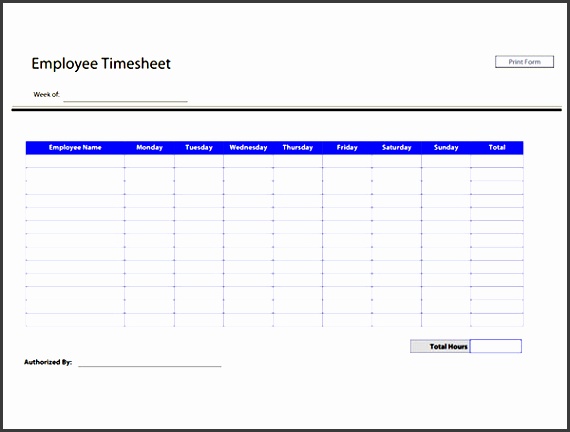Image resolution: width=570 pixels, height=432 pixels.
Task: Click the Week of input line
Action: click(125, 97)
